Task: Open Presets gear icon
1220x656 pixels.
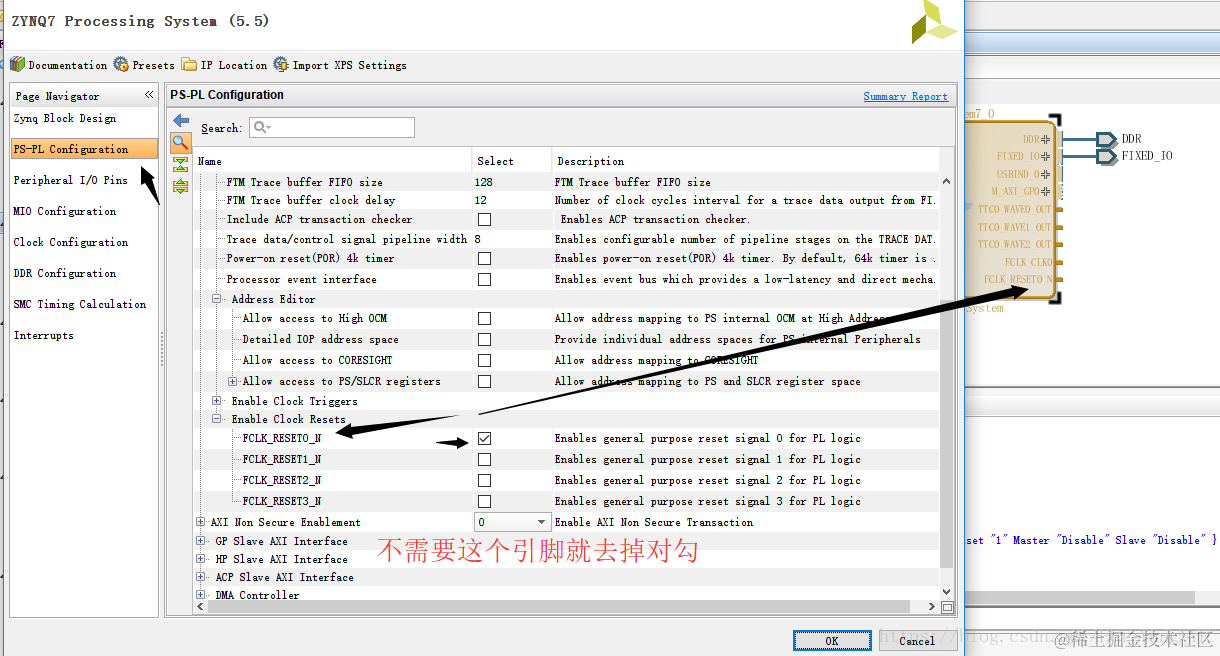Action: [x=121, y=64]
